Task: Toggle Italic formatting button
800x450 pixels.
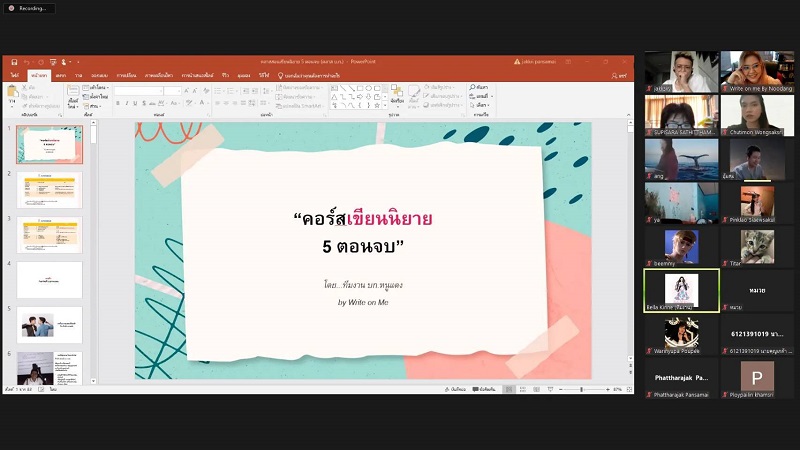Action: pyautogui.click(x=126, y=103)
